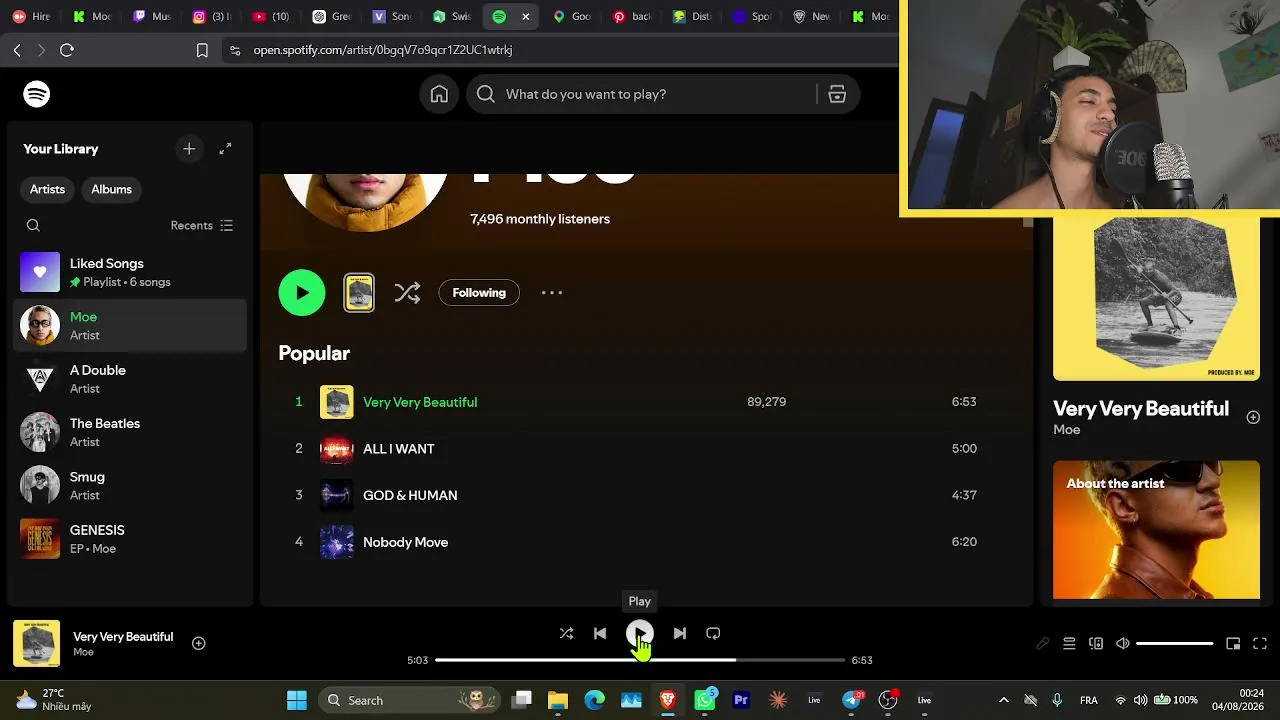Create a playlist with the plus icon

tap(189, 149)
